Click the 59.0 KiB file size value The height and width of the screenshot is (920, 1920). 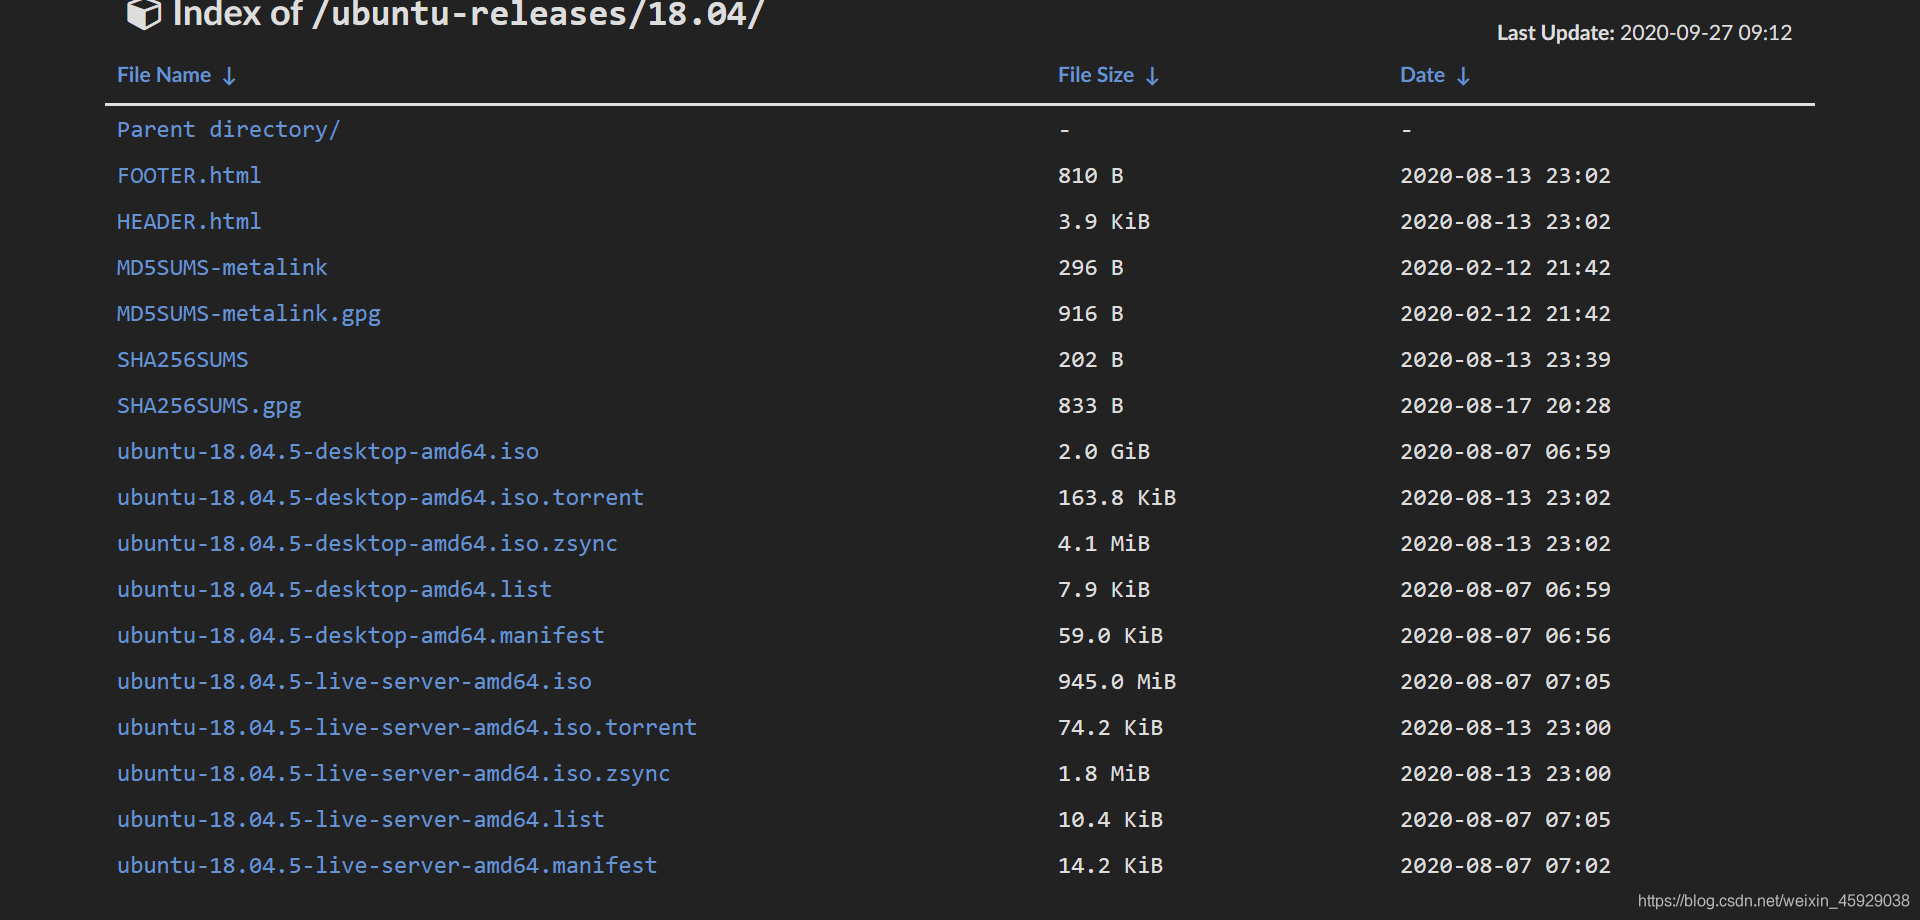click(x=1111, y=636)
